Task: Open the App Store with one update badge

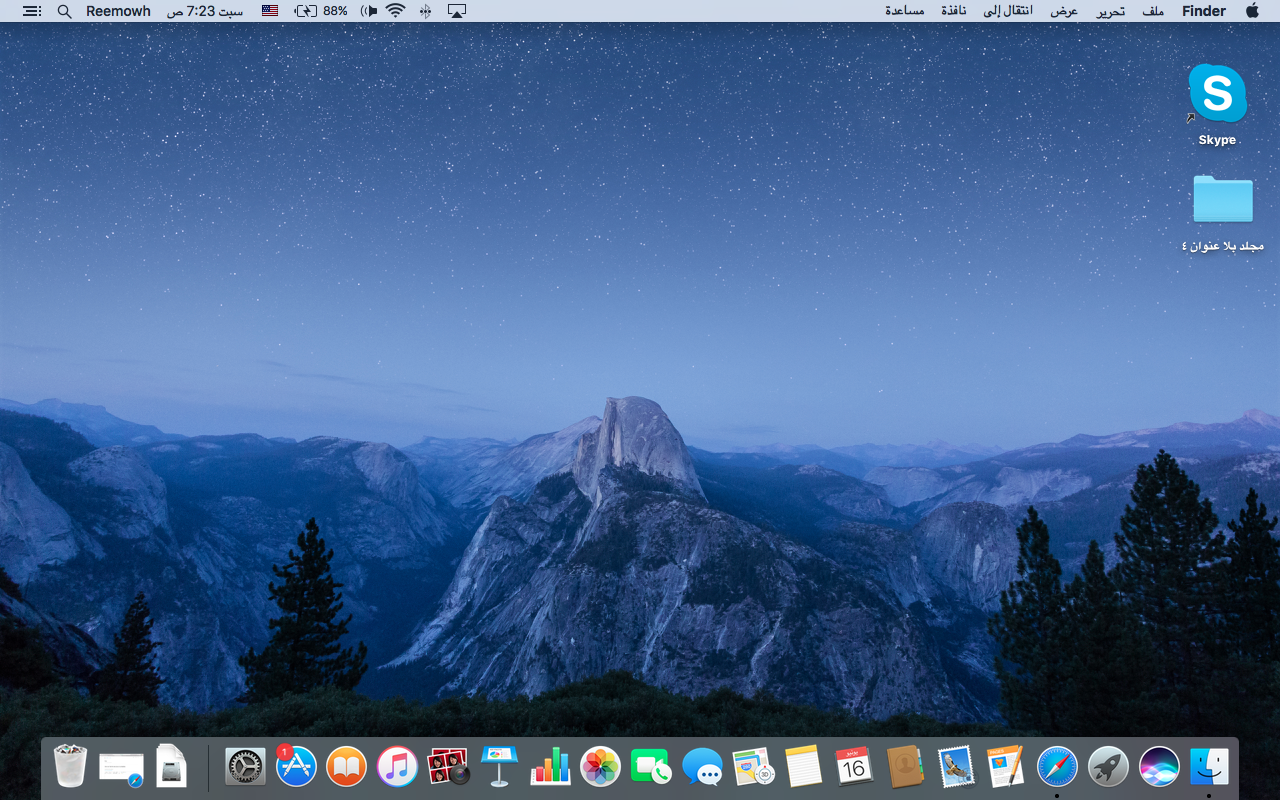Action: tap(296, 767)
